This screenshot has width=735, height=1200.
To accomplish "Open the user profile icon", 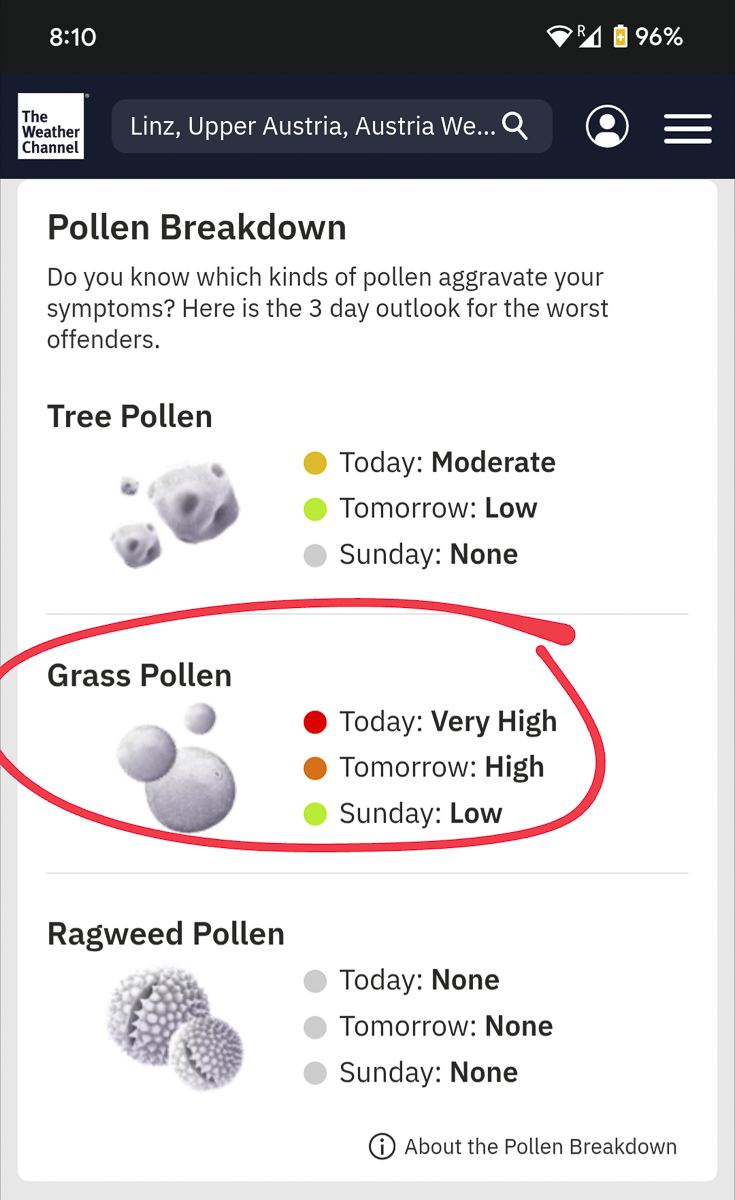I will point(607,127).
